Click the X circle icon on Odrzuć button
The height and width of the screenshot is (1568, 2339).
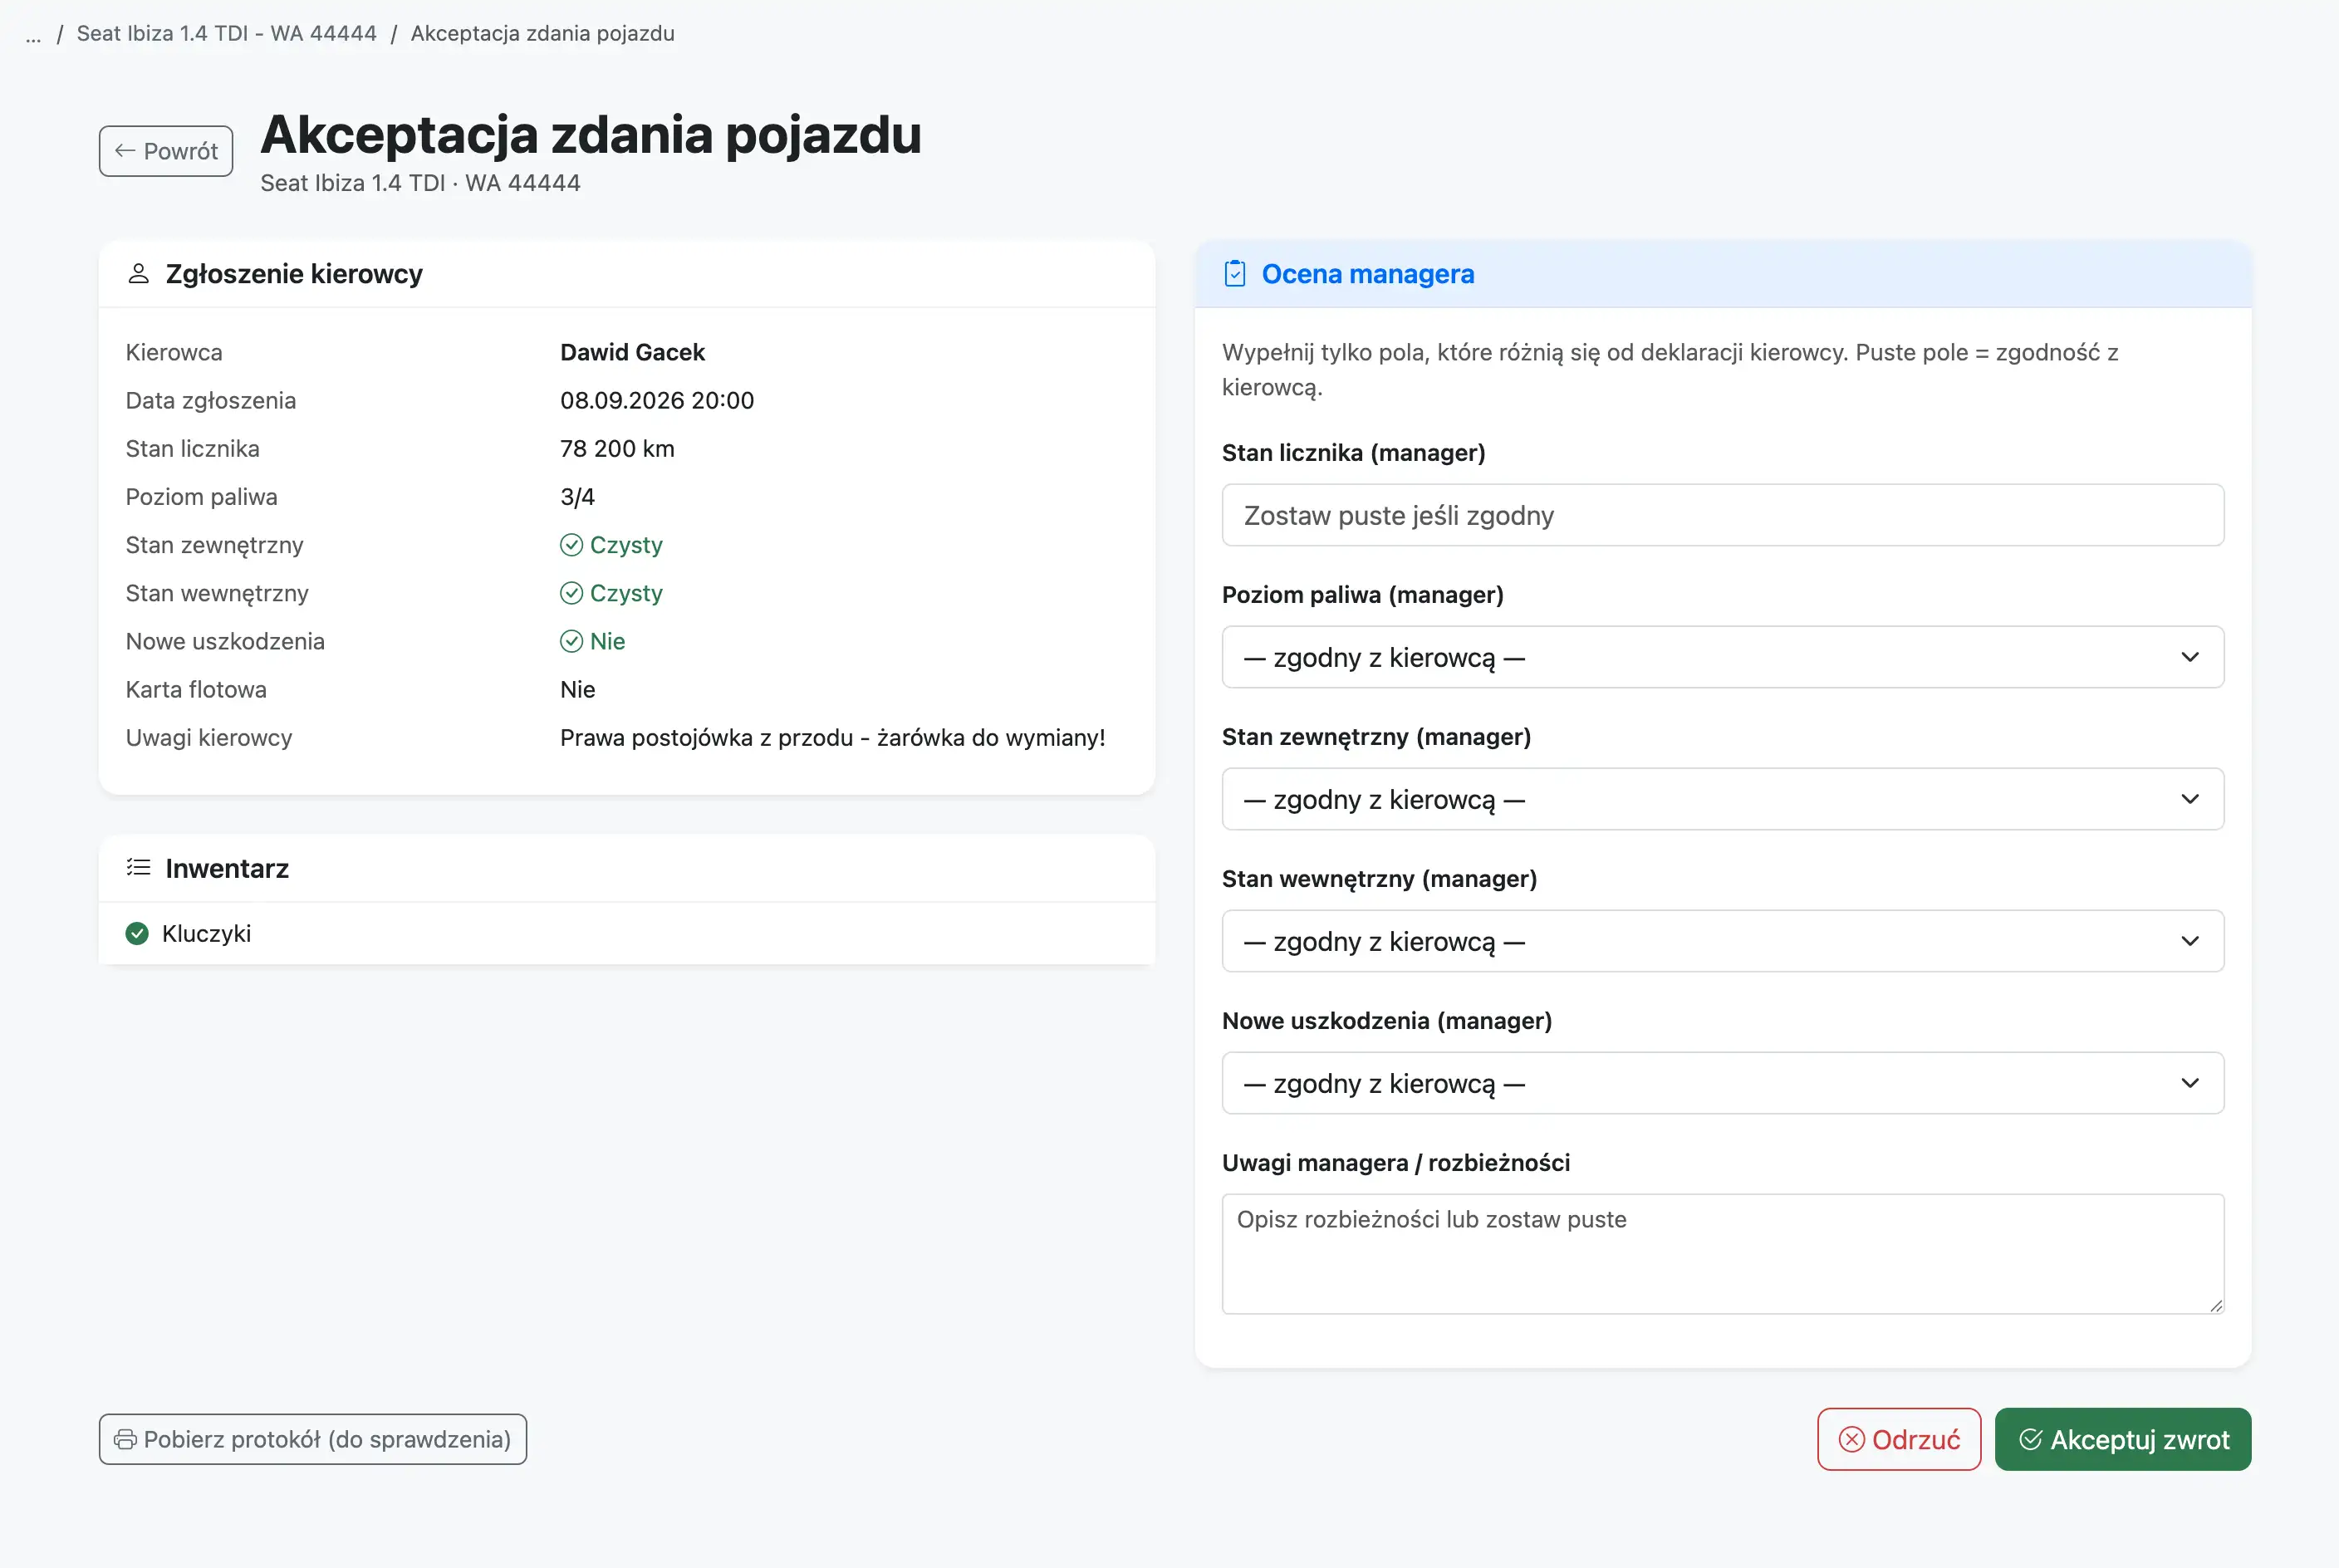(1852, 1440)
